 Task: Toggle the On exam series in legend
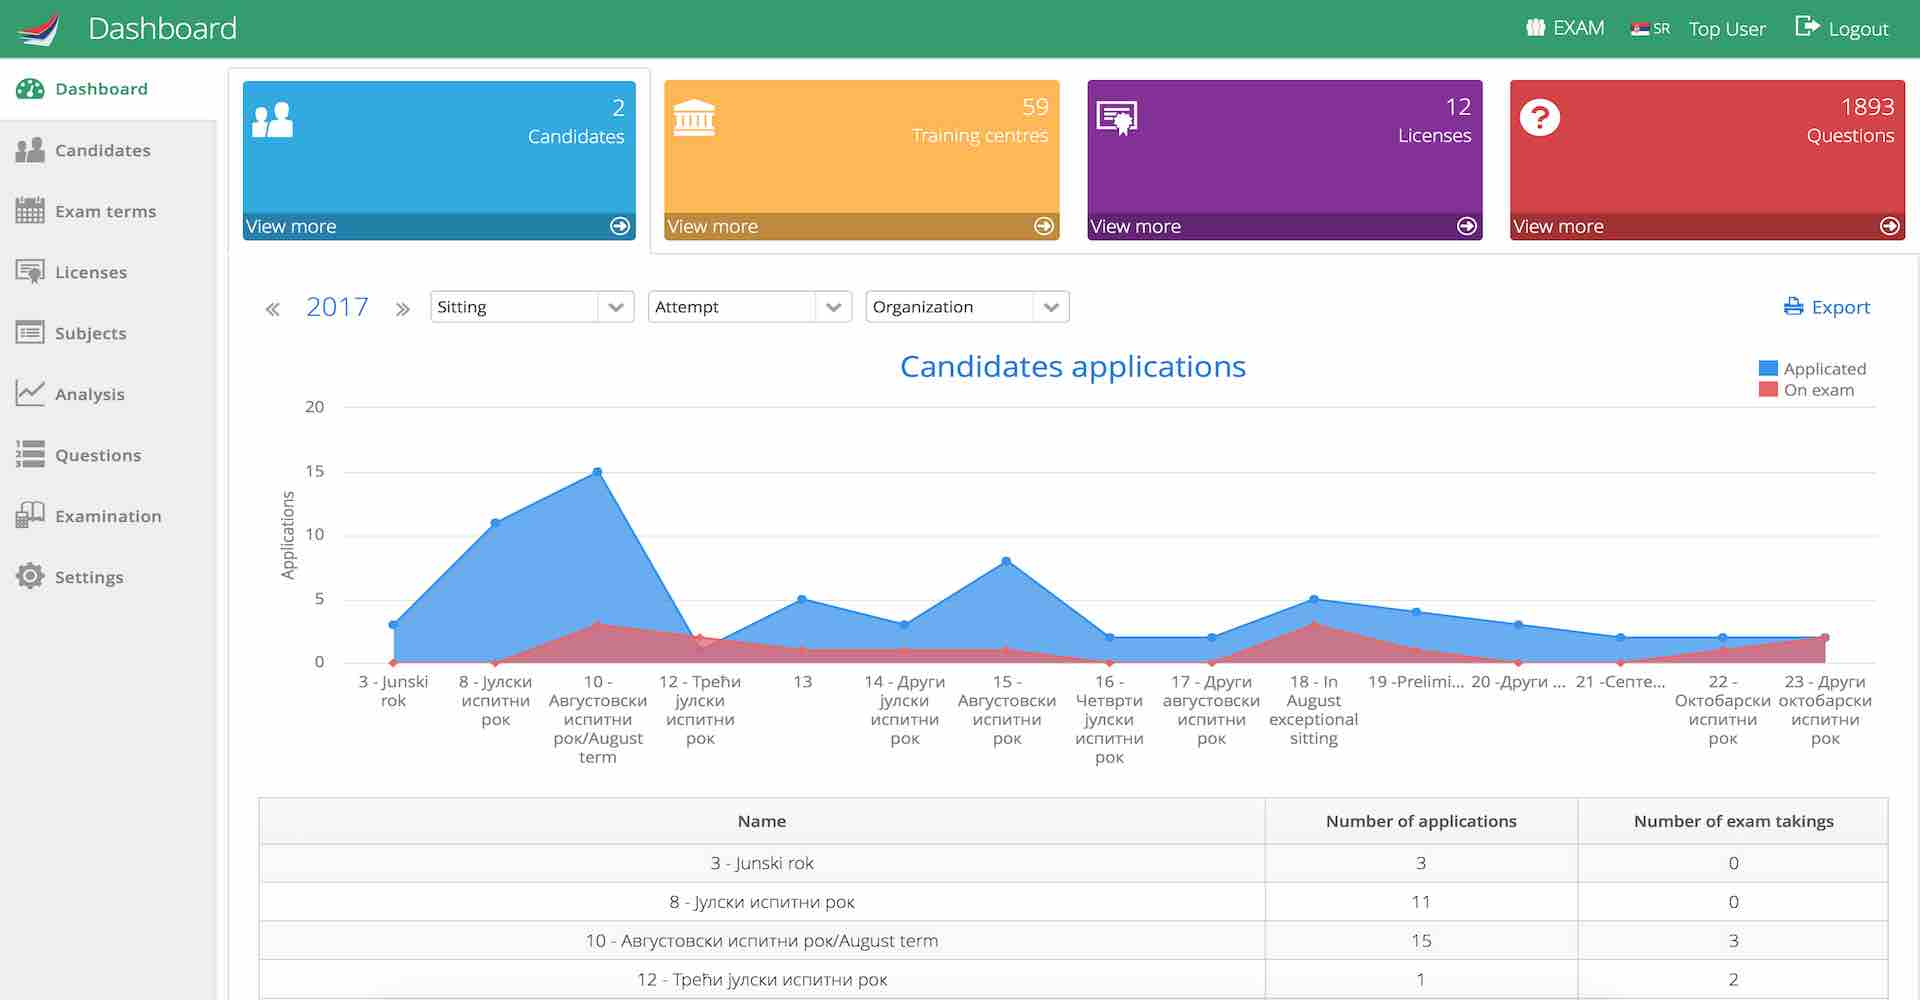pos(1807,390)
